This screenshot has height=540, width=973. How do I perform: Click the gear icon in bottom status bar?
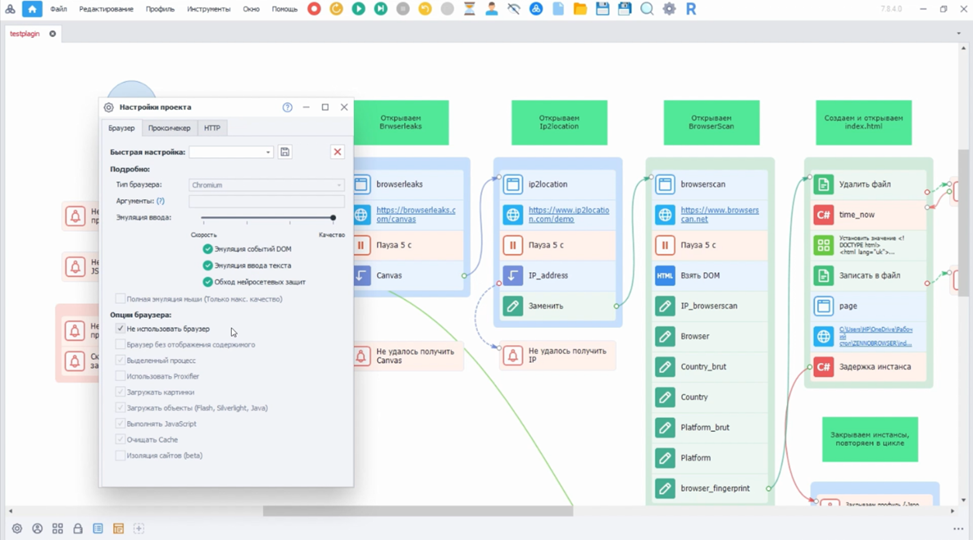point(17,528)
